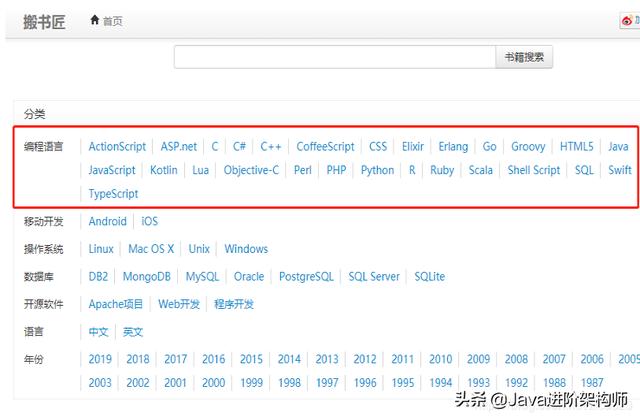
Task: Select the C++ language link
Action: pos(271,147)
